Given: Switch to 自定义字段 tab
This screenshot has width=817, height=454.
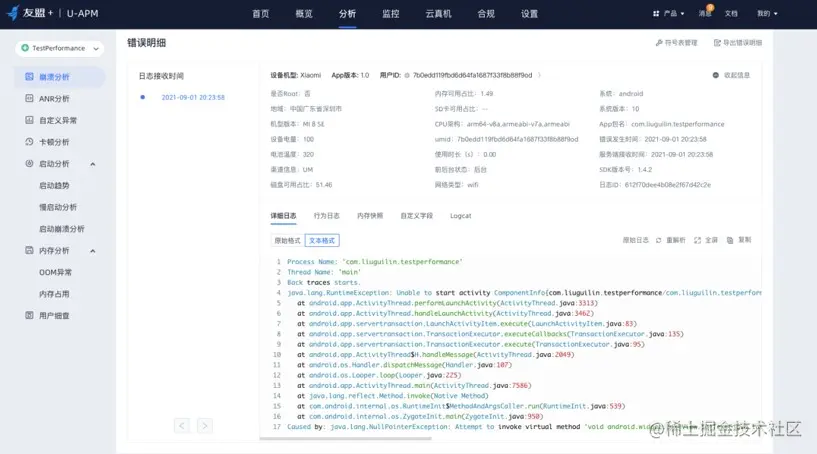Looking at the screenshot, I should coord(416,216).
